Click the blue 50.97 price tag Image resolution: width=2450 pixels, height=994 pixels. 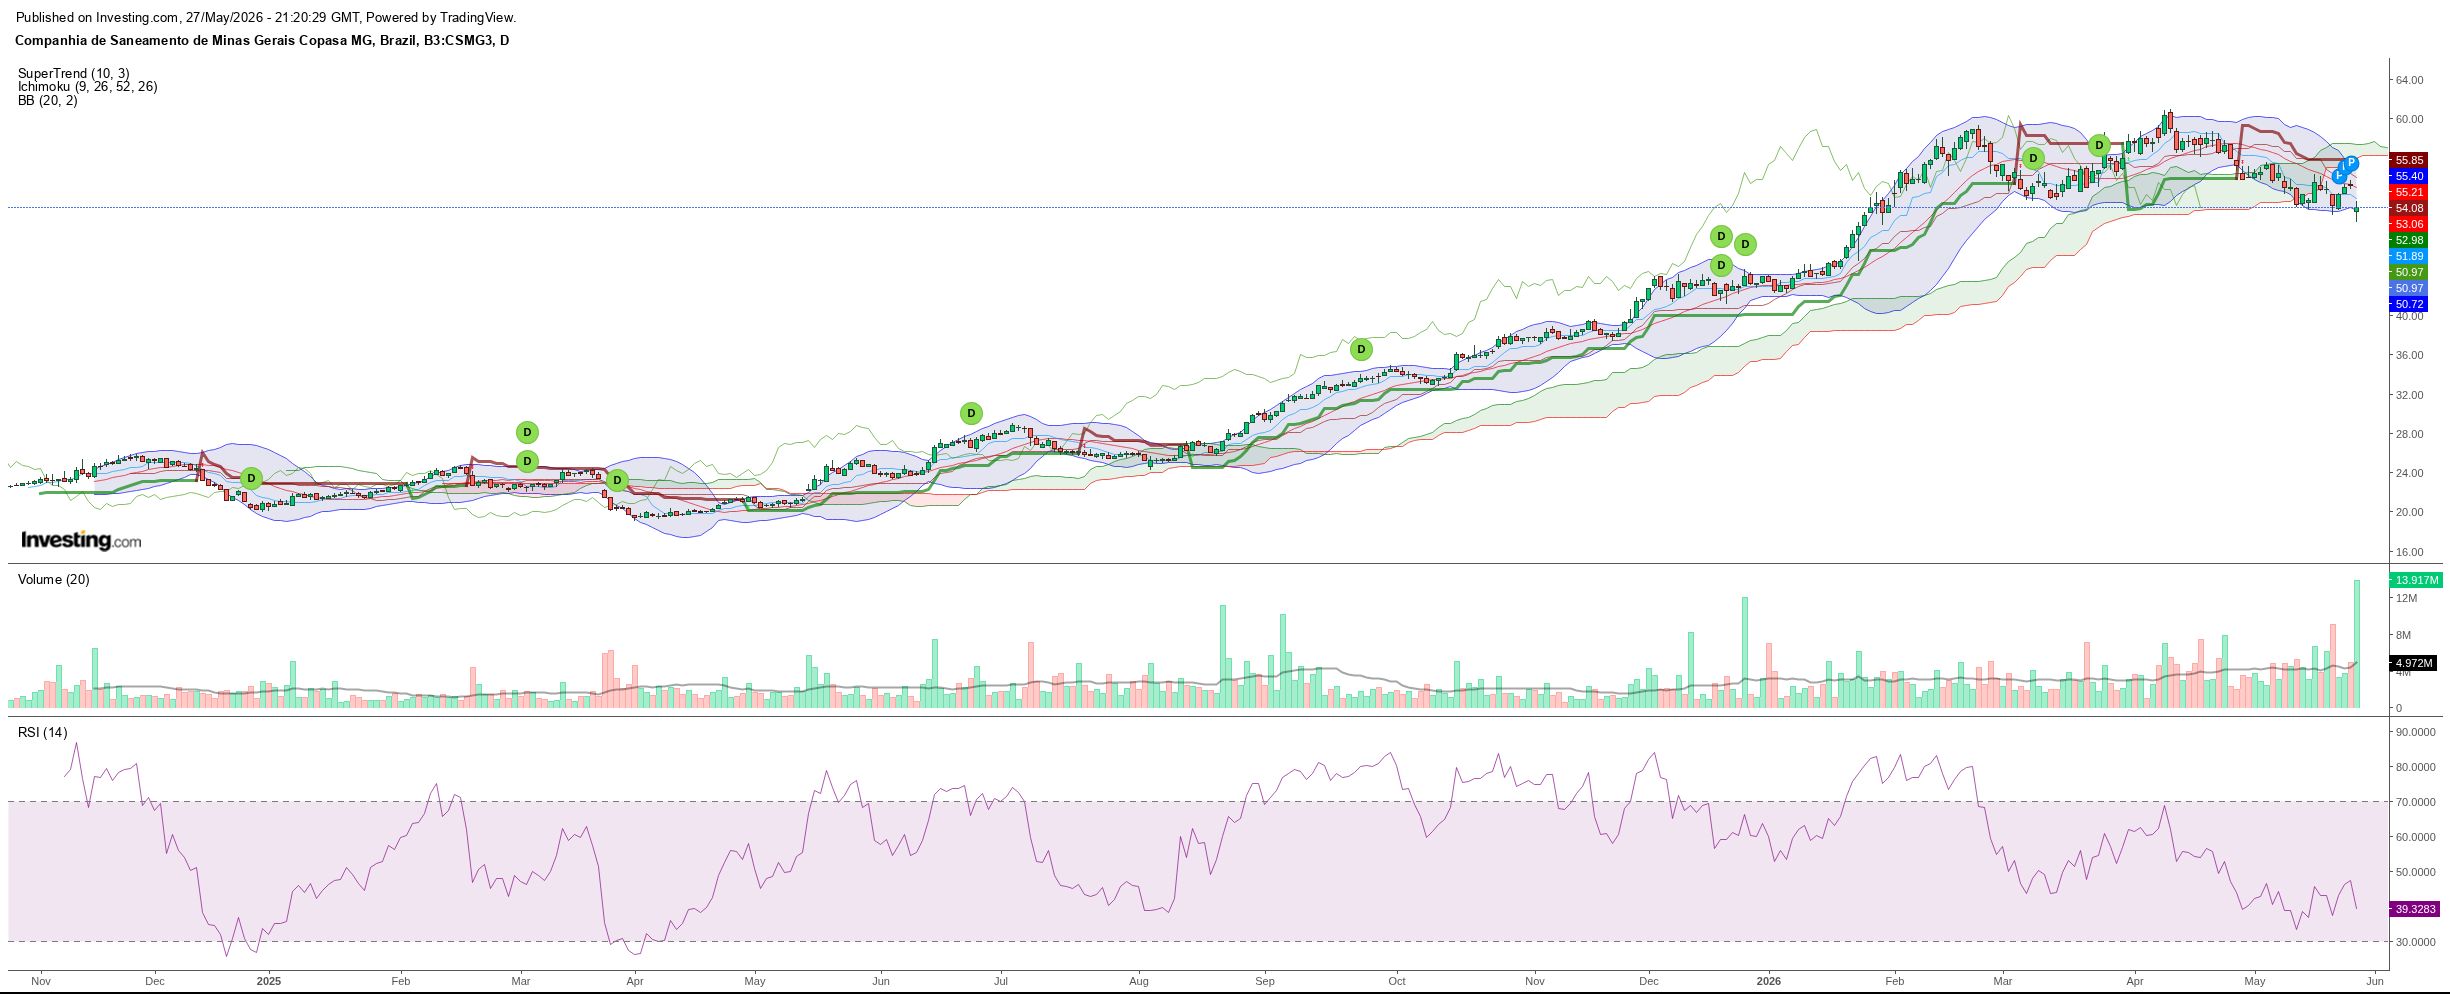[x=2409, y=288]
